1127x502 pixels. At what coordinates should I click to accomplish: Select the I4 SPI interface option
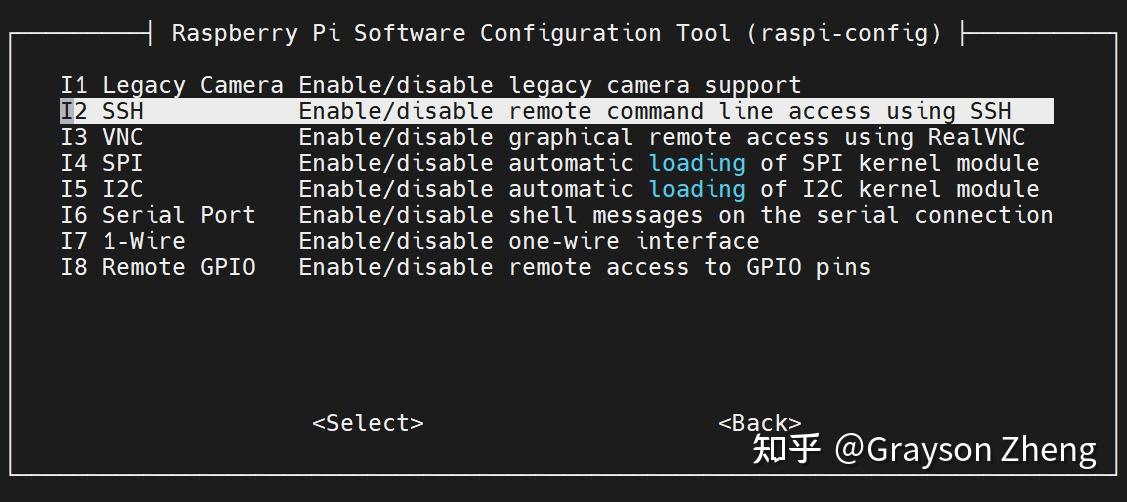102,163
